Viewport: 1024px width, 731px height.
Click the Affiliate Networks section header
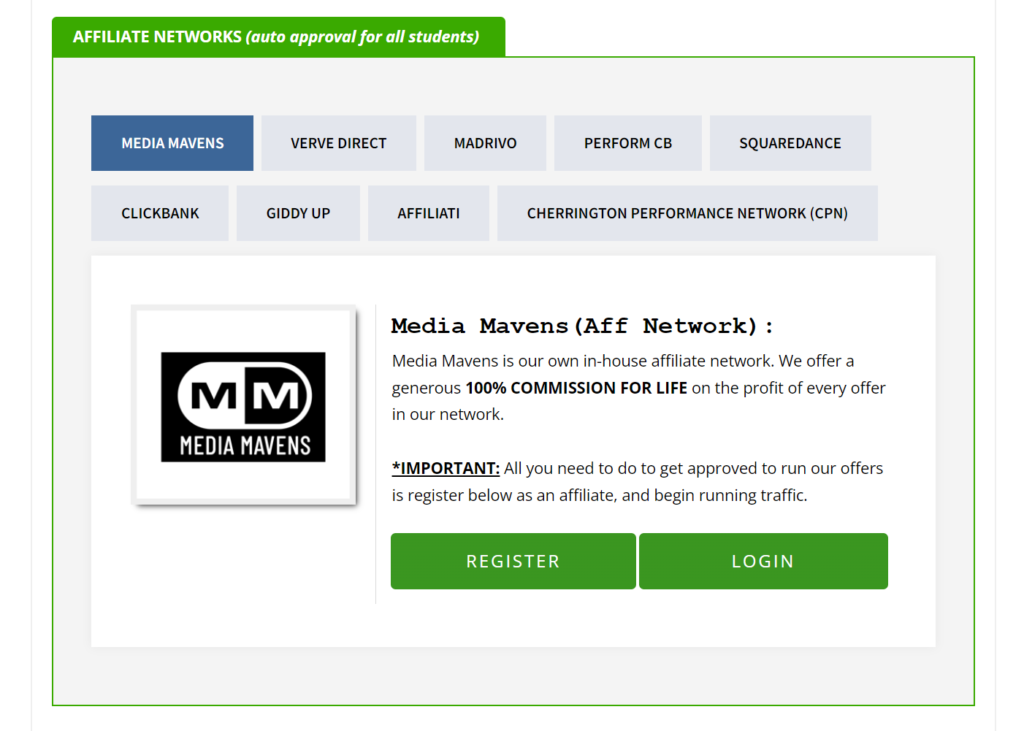point(279,37)
